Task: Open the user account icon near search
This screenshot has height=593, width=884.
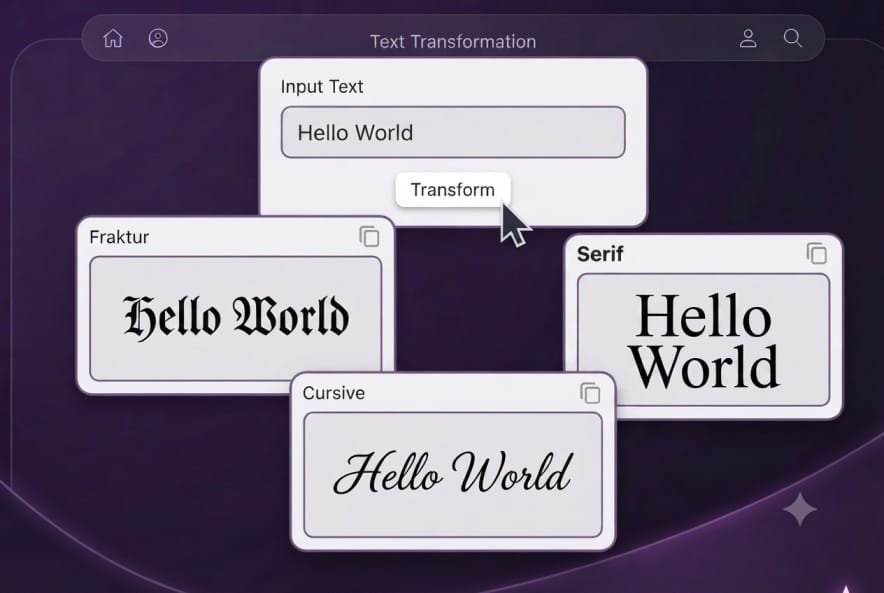Action: [x=748, y=38]
